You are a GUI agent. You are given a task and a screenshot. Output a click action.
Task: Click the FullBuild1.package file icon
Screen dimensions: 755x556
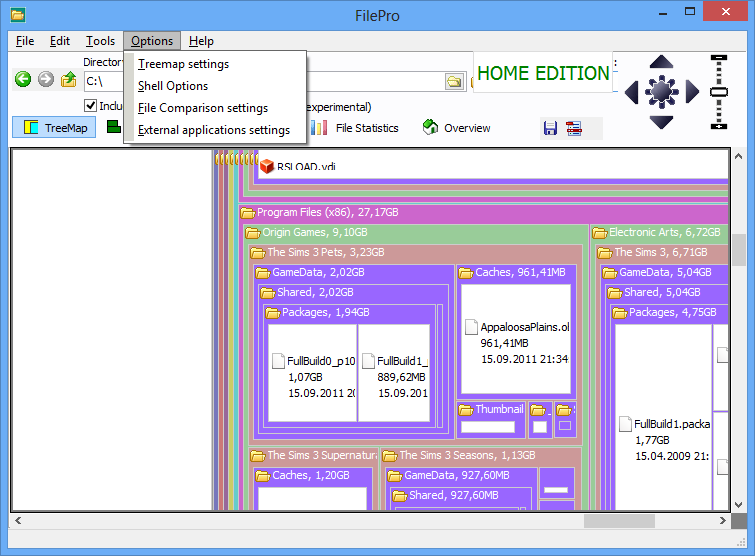625,424
